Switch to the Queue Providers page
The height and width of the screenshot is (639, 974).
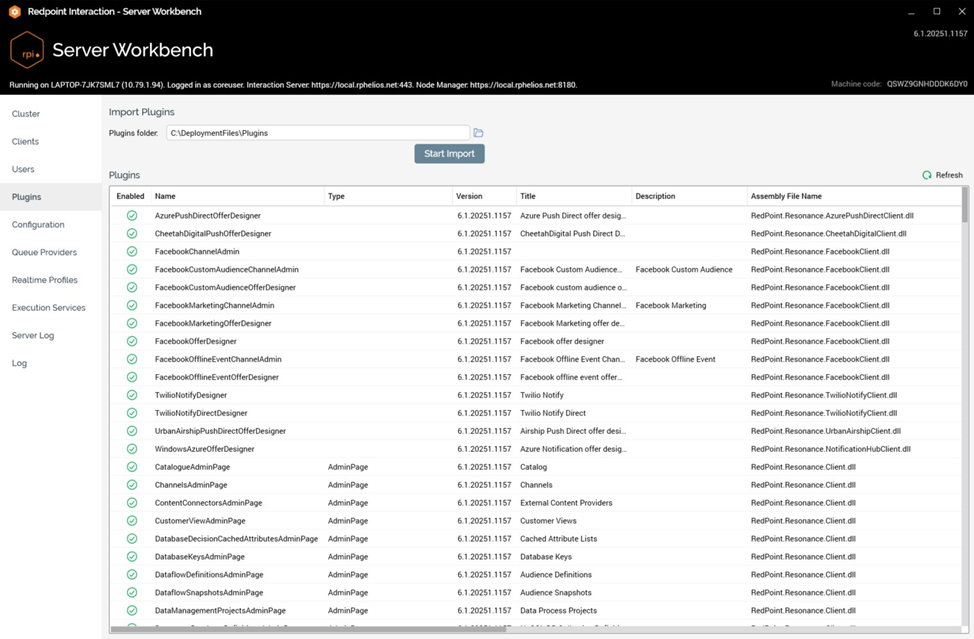tap(44, 252)
